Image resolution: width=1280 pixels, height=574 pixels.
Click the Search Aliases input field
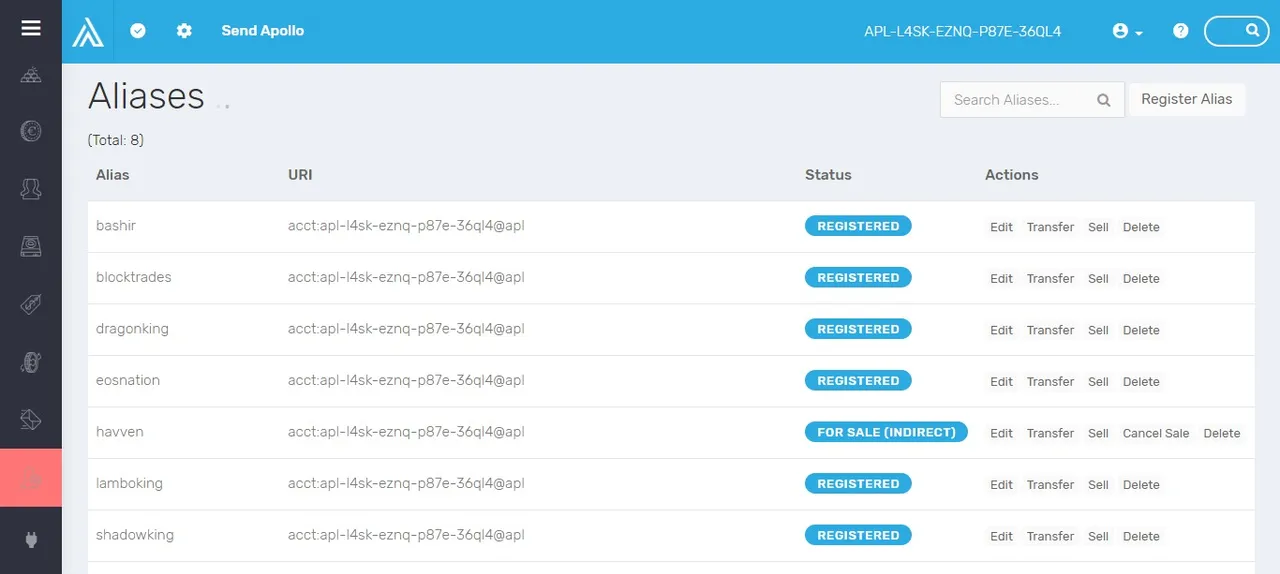1032,100
